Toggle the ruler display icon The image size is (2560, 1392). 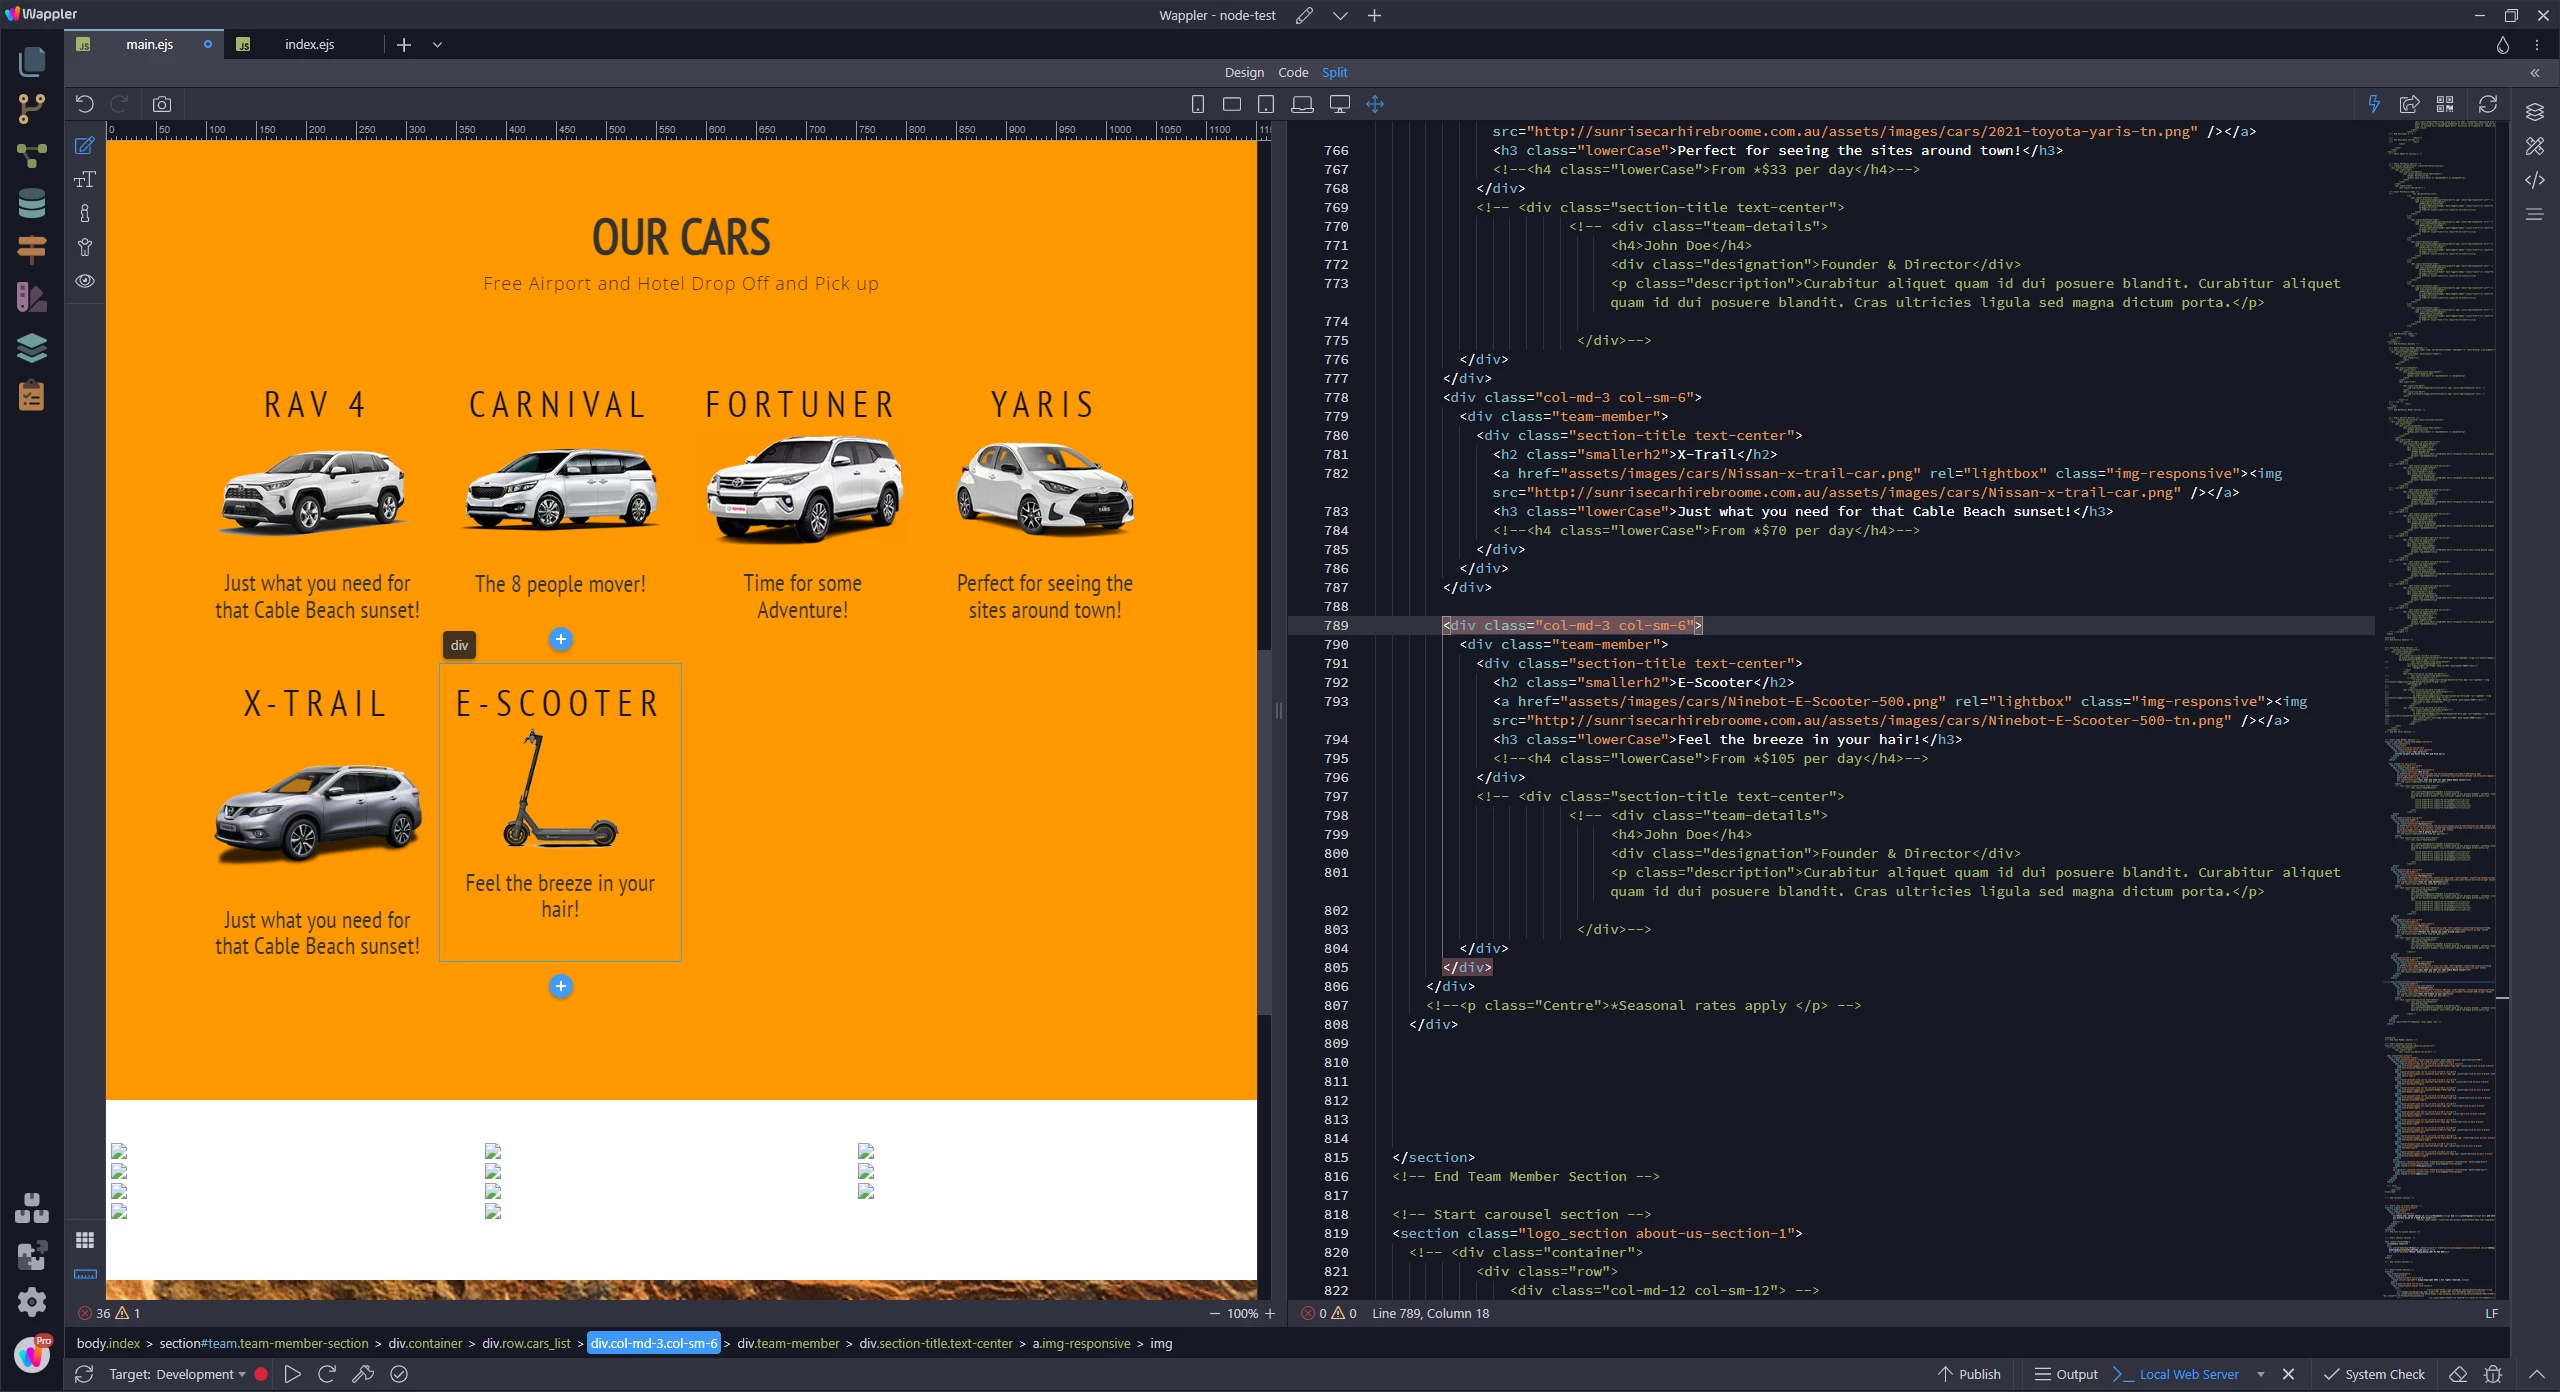[x=85, y=1274]
